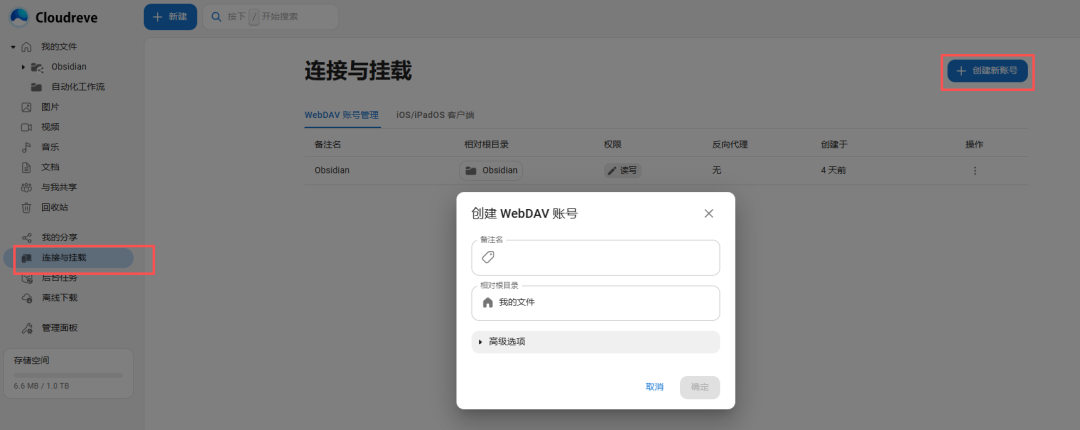Open 管理面板 (Admin panel)
The width and height of the screenshot is (1080, 430).
coord(59,328)
